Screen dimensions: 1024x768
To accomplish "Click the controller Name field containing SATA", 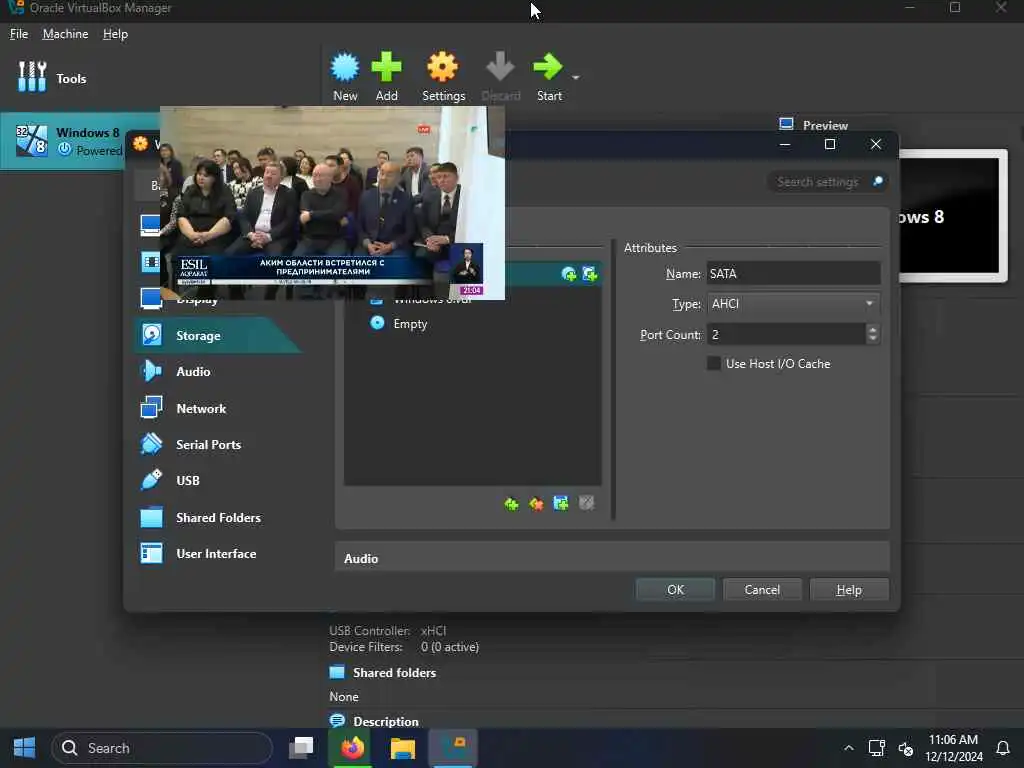I will click(793, 274).
